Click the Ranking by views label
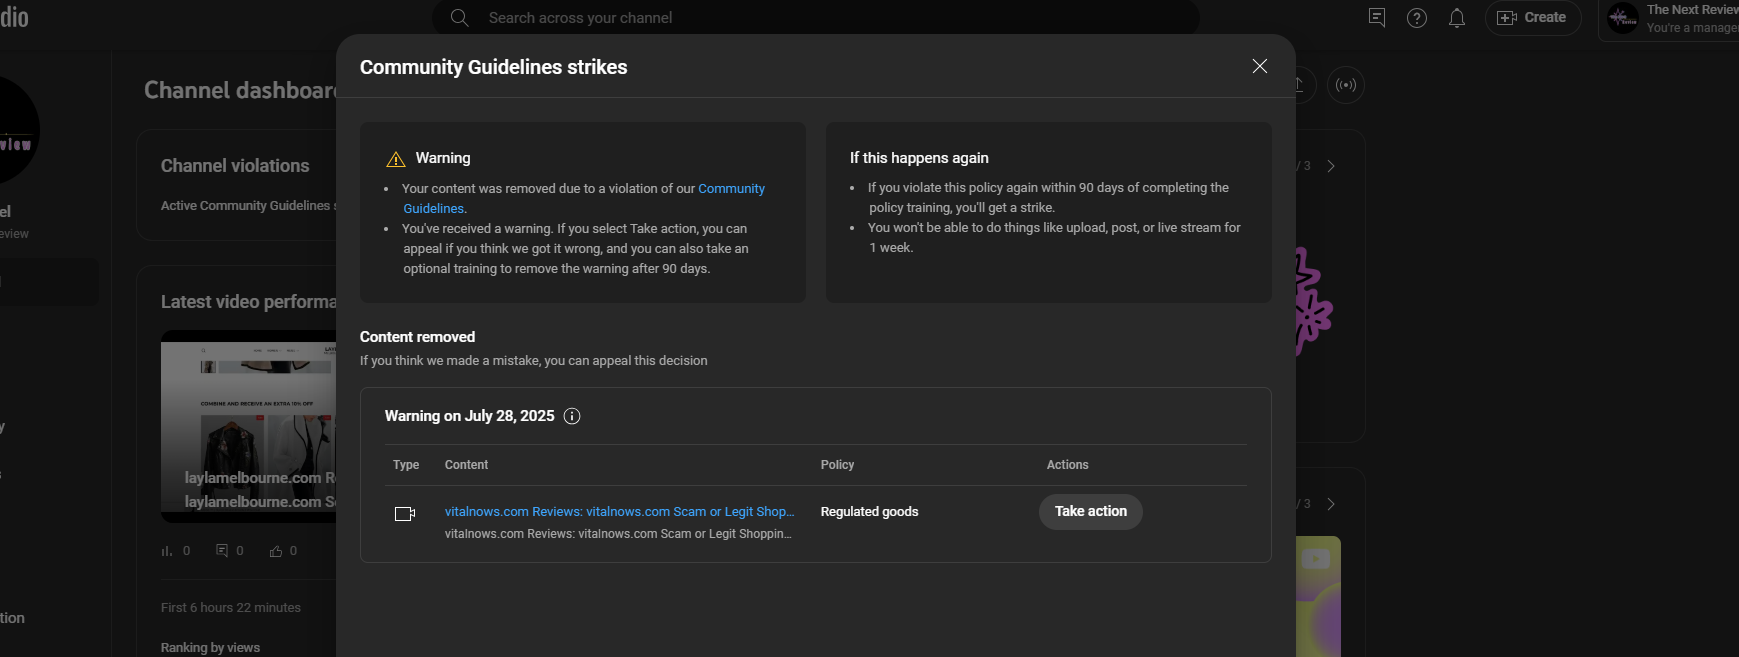This screenshot has height=657, width=1739. (210, 648)
